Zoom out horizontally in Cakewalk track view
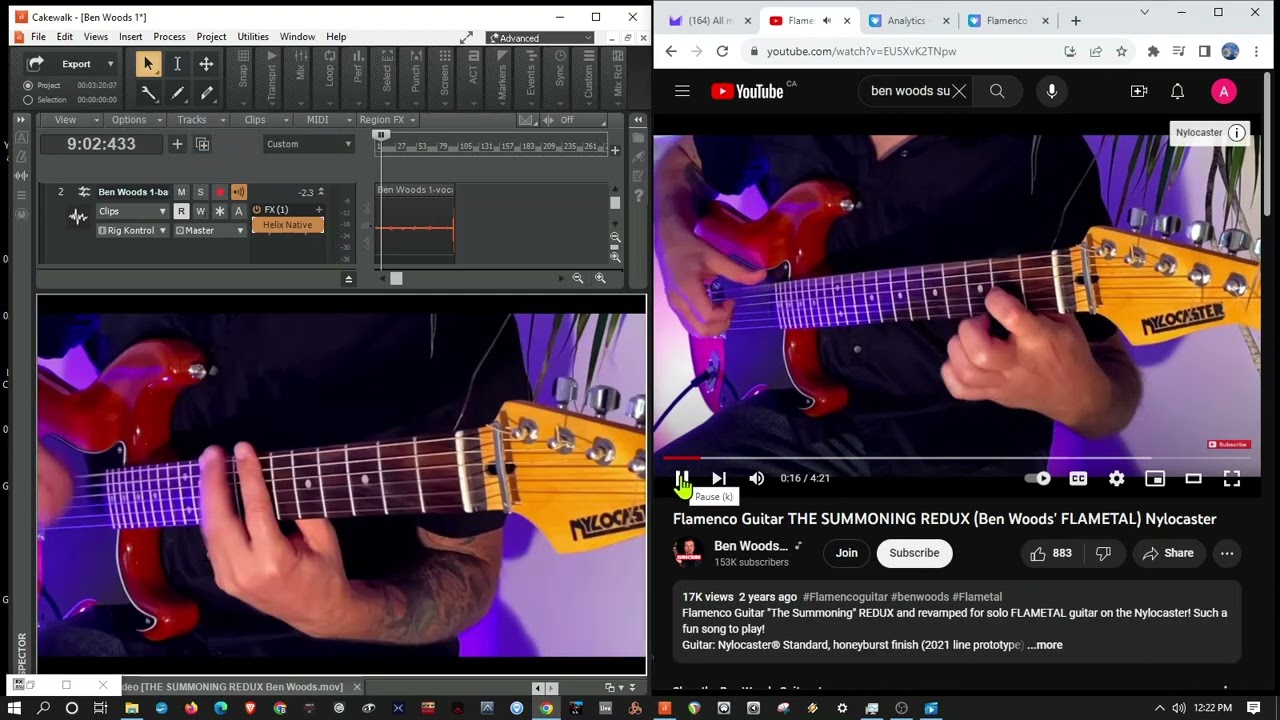Viewport: 1280px width, 720px height. (x=577, y=279)
